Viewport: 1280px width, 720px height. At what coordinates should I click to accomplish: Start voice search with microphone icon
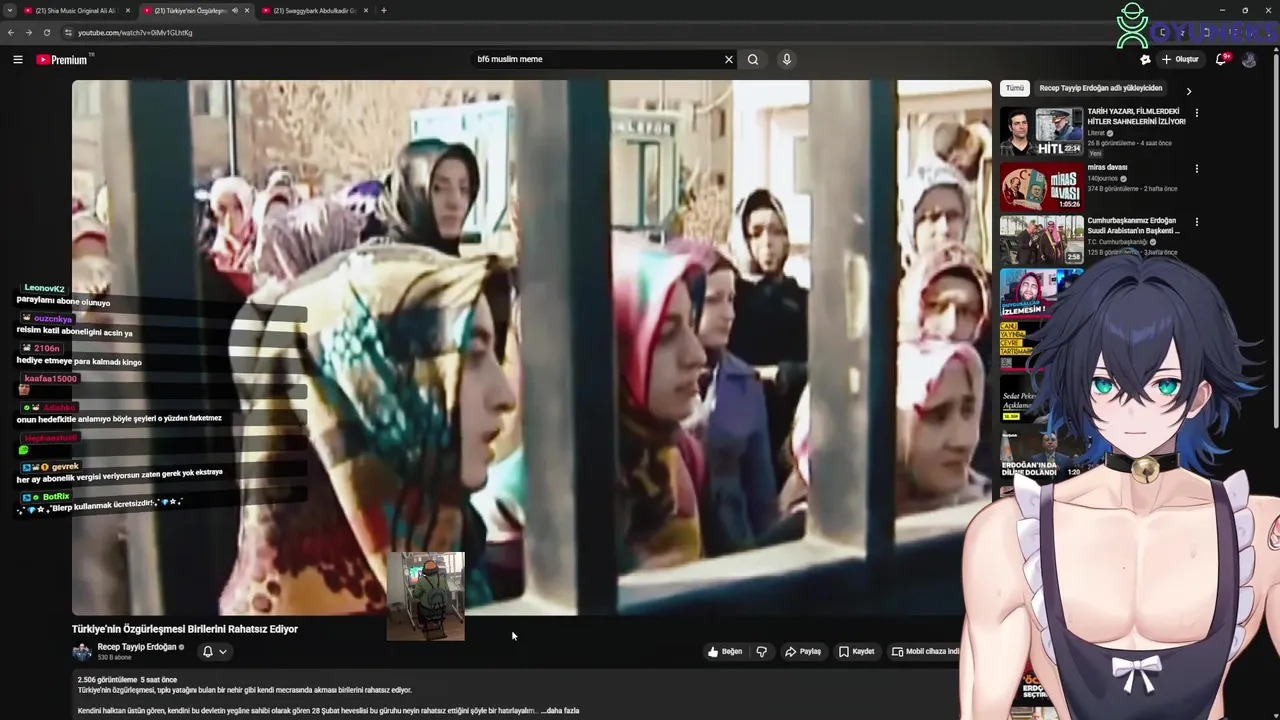coord(787,59)
